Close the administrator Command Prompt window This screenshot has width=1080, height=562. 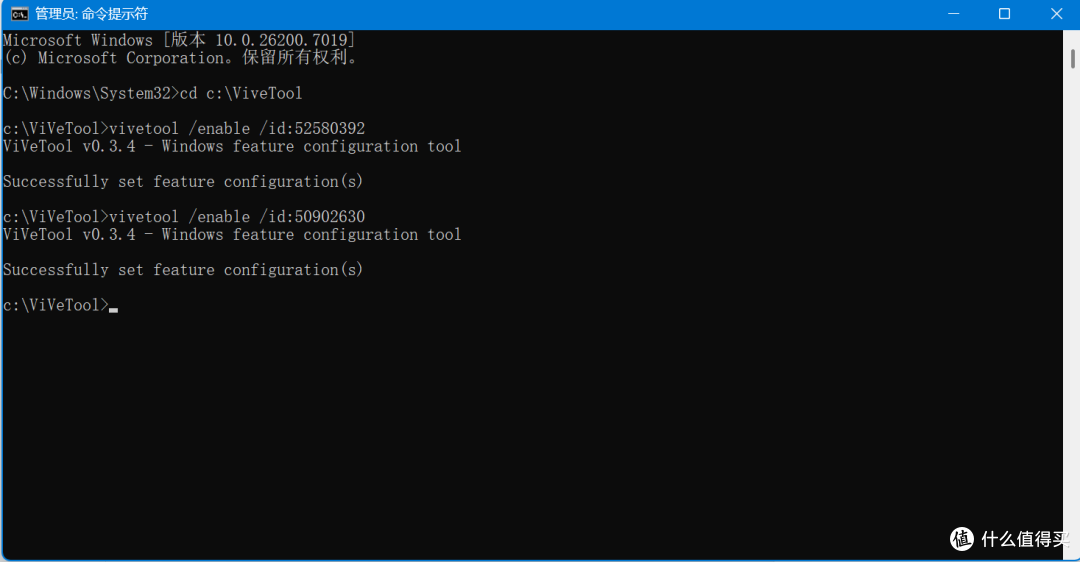[1056, 14]
